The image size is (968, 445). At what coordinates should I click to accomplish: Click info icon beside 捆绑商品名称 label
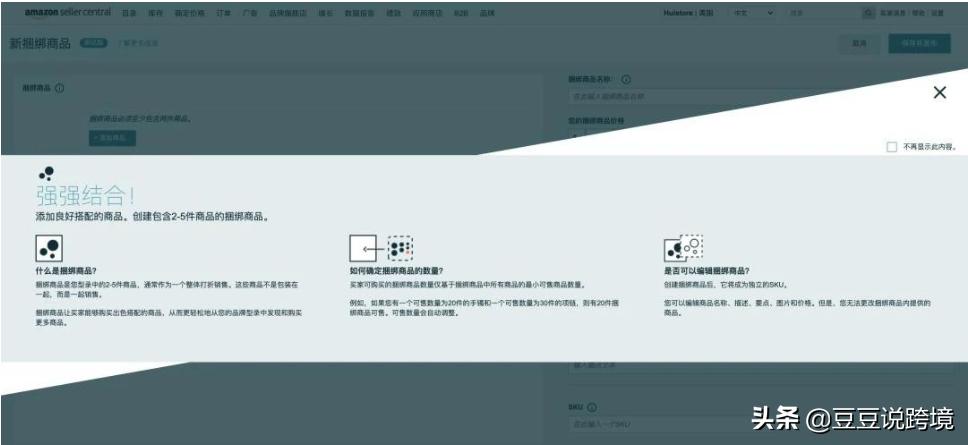(x=626, y=79)
